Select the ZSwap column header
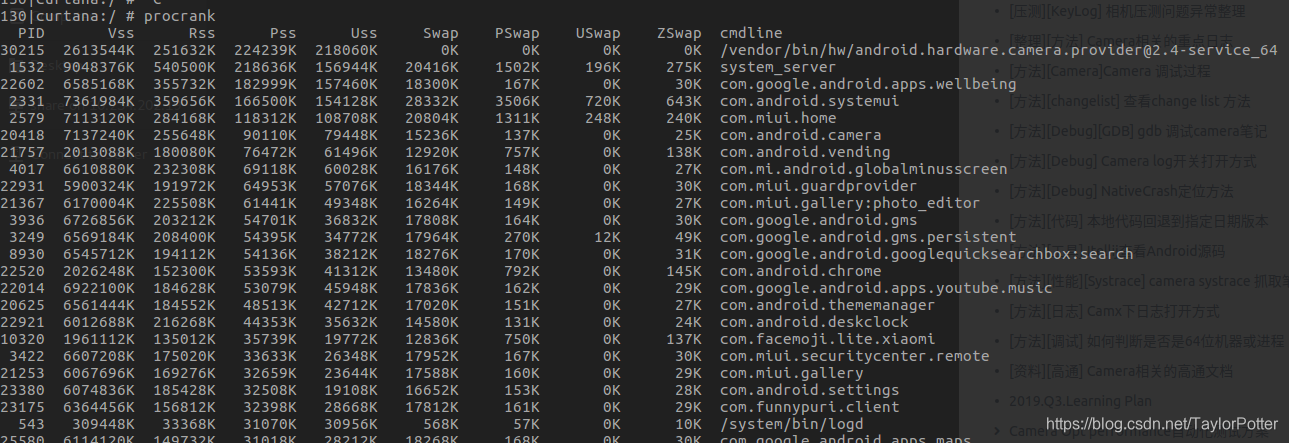 point(680,34)
